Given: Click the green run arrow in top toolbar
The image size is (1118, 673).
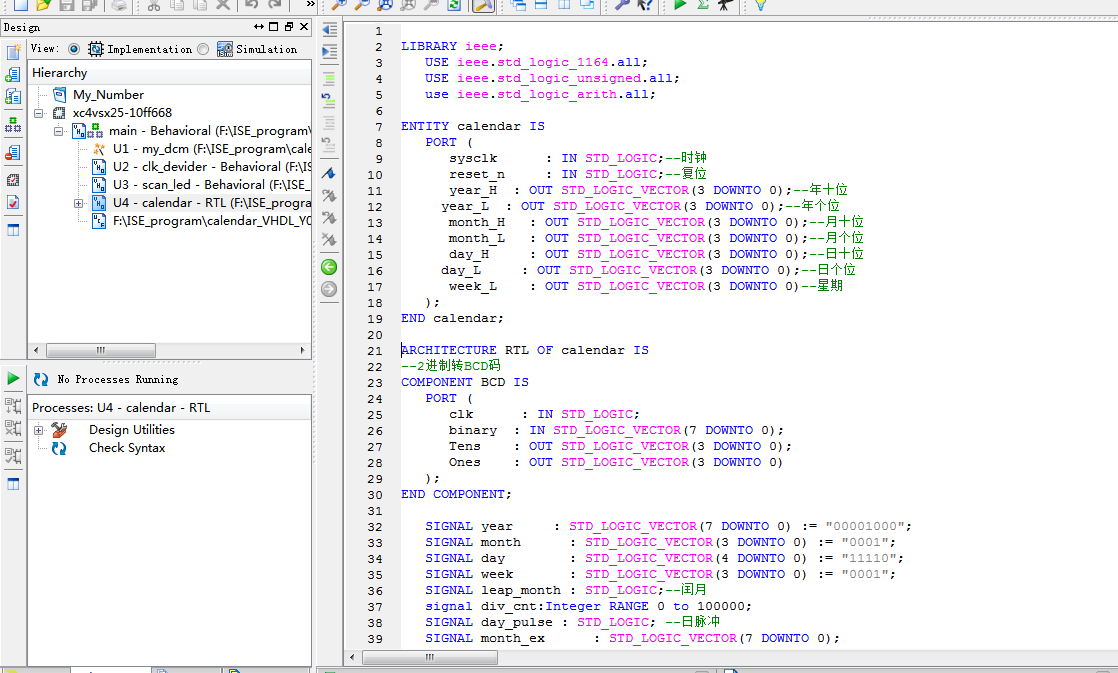Looking at the screenshot, I should coord(680,5).
